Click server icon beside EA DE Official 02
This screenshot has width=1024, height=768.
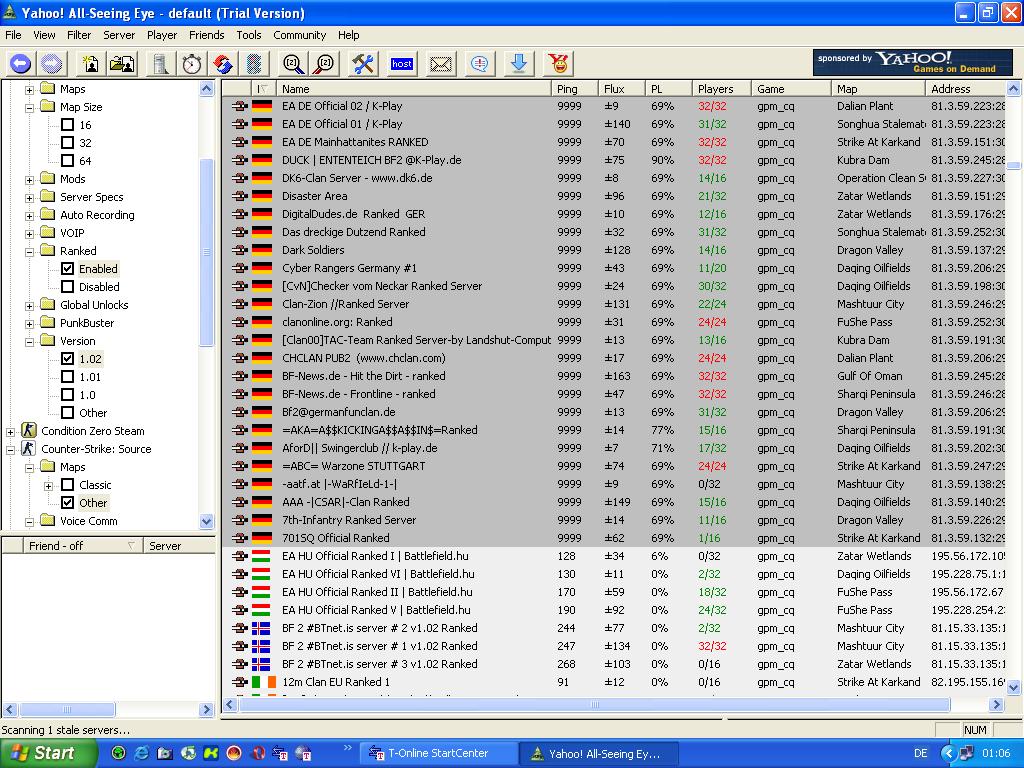(240, 106)
